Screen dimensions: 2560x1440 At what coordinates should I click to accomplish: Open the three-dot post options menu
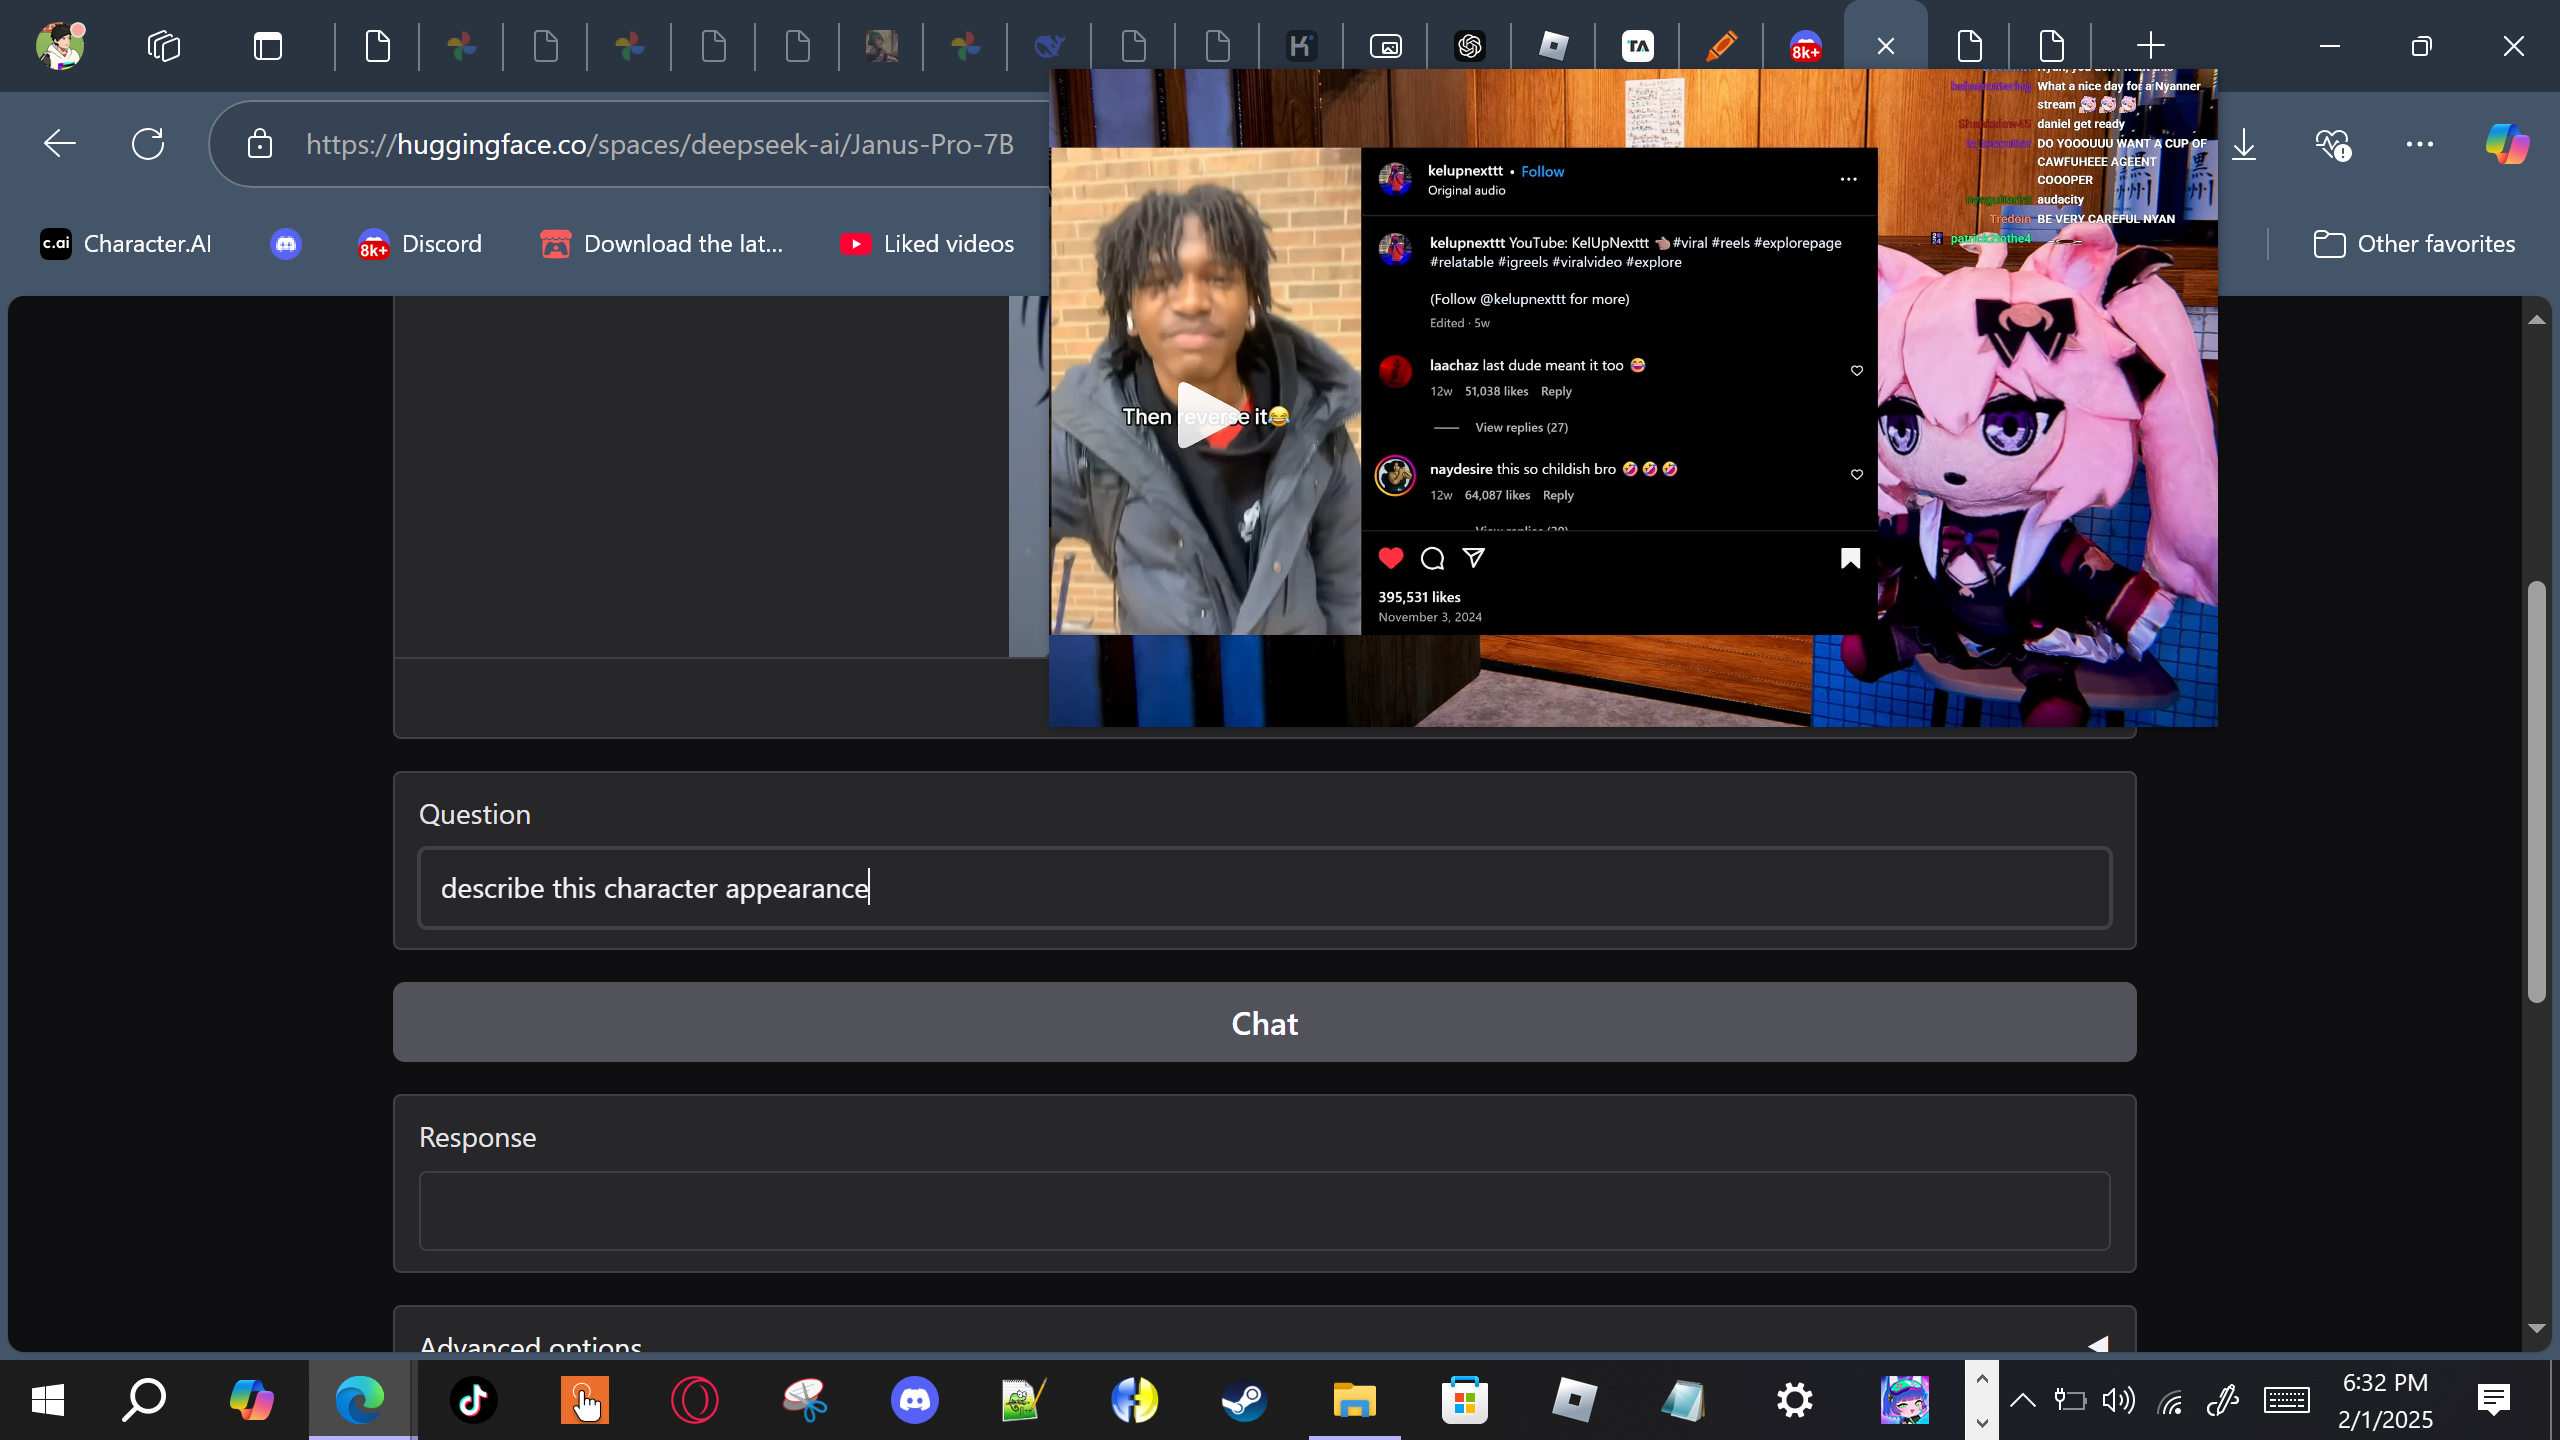pos(1848,180)
